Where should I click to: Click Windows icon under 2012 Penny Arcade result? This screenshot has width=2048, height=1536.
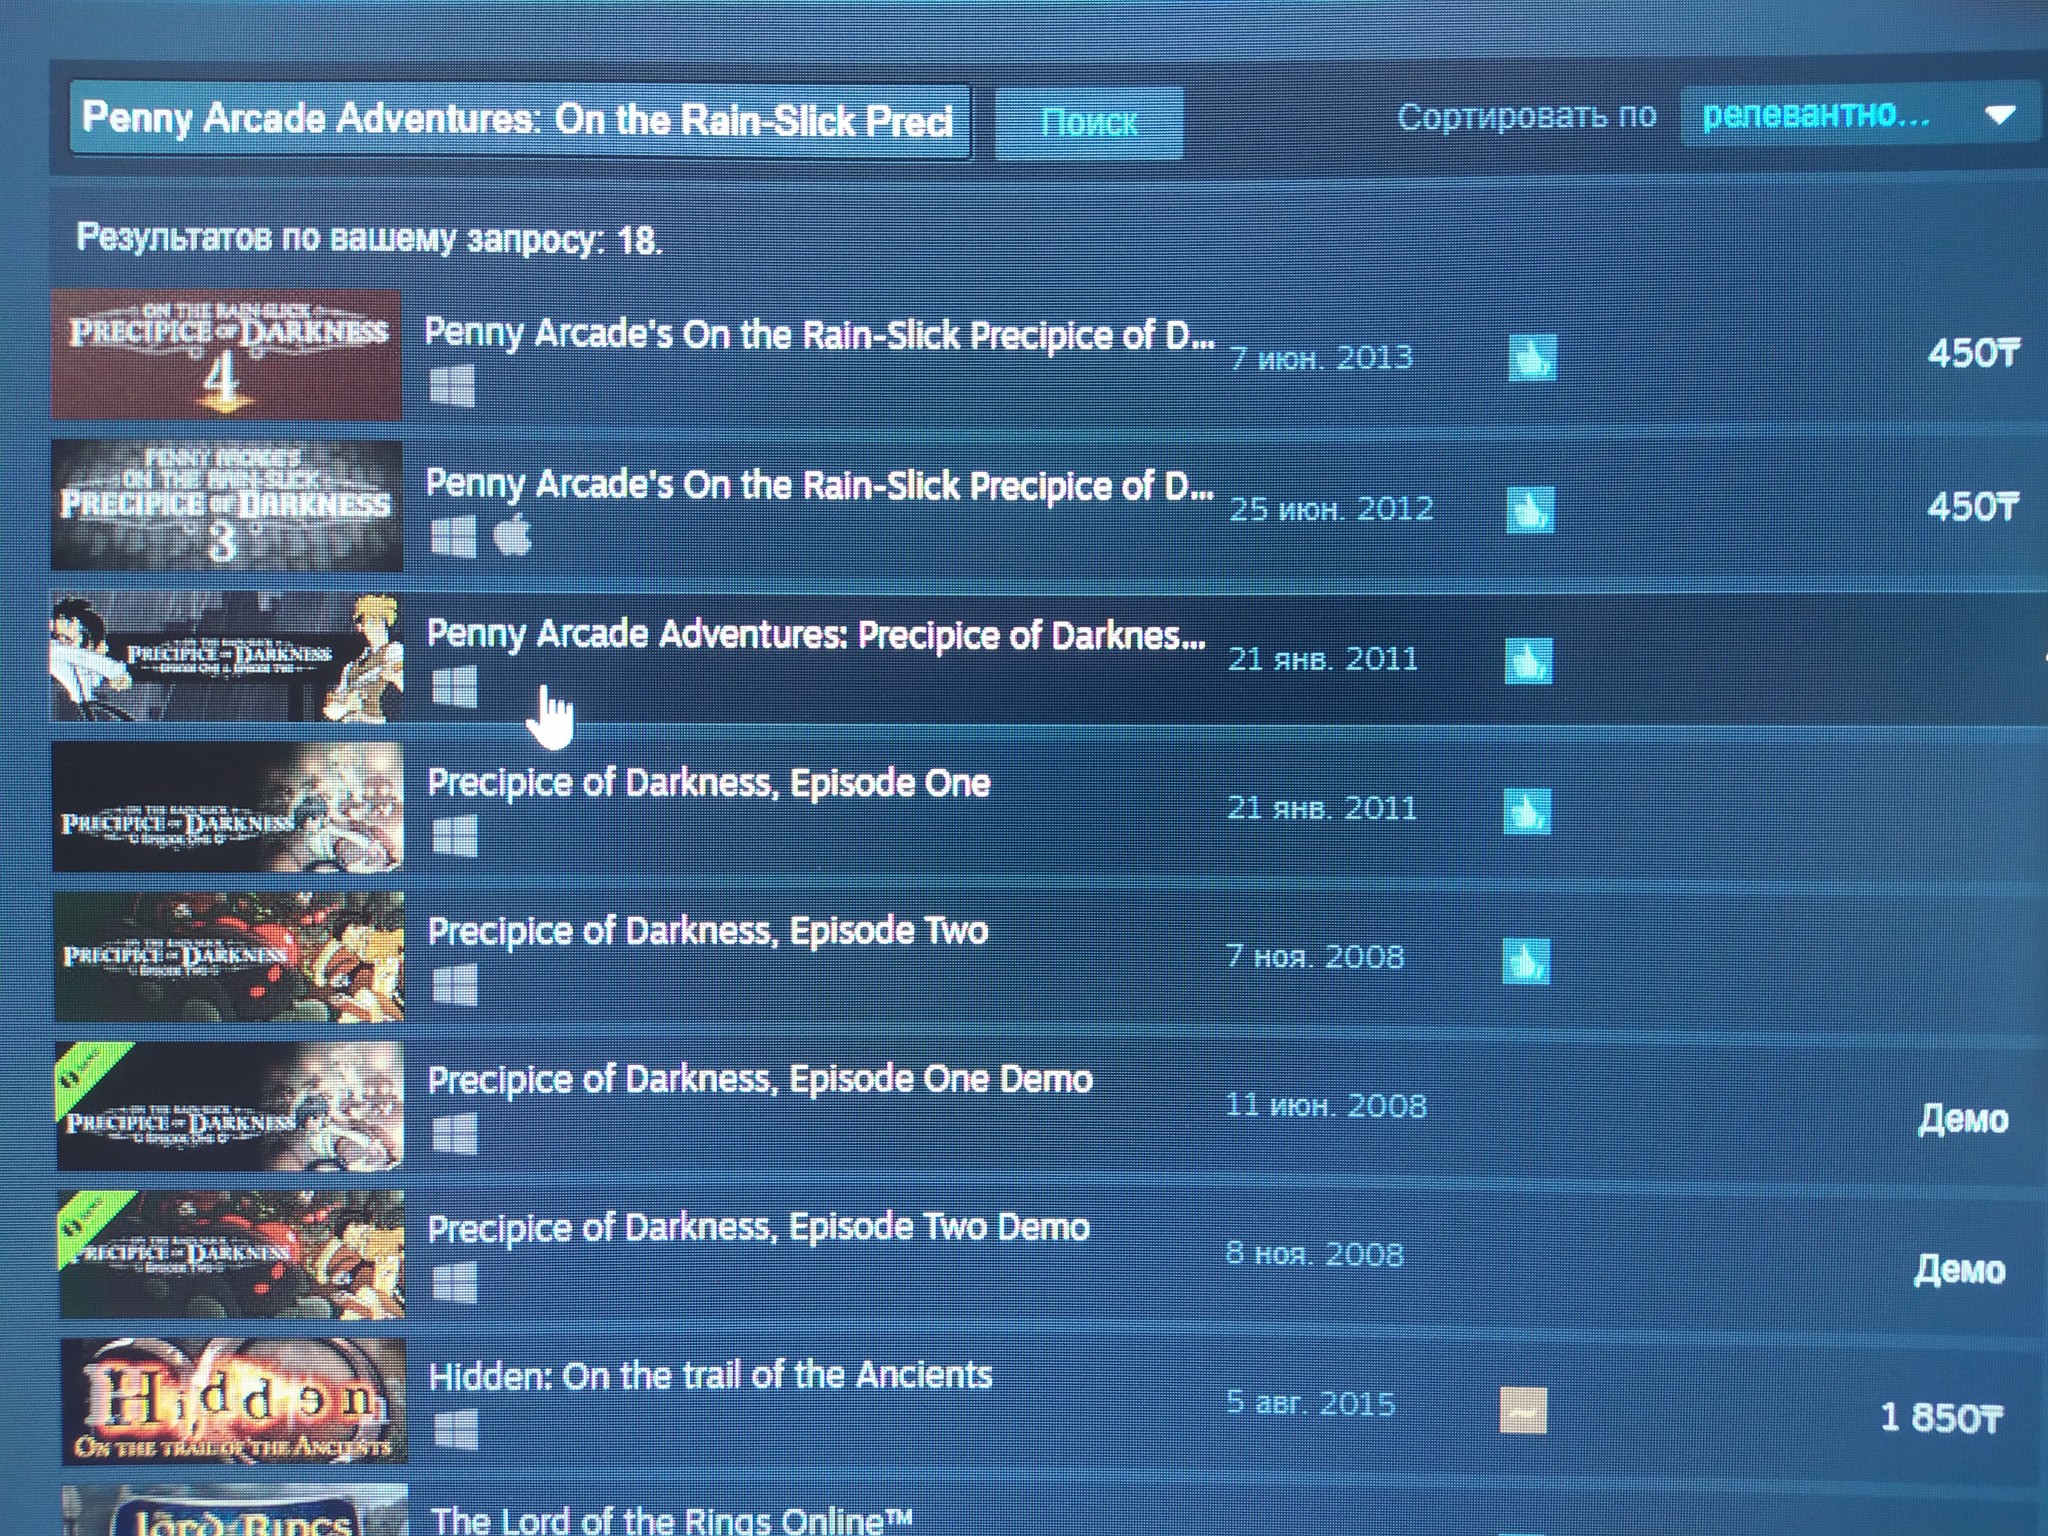pyautogui.click(x=453, y=537)
